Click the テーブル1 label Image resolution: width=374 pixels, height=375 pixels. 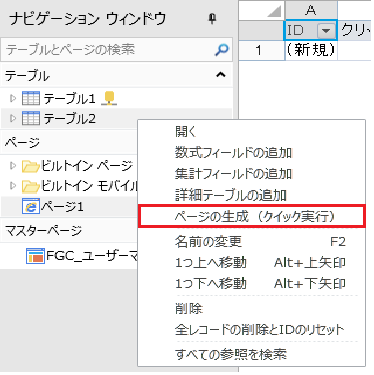70,99
